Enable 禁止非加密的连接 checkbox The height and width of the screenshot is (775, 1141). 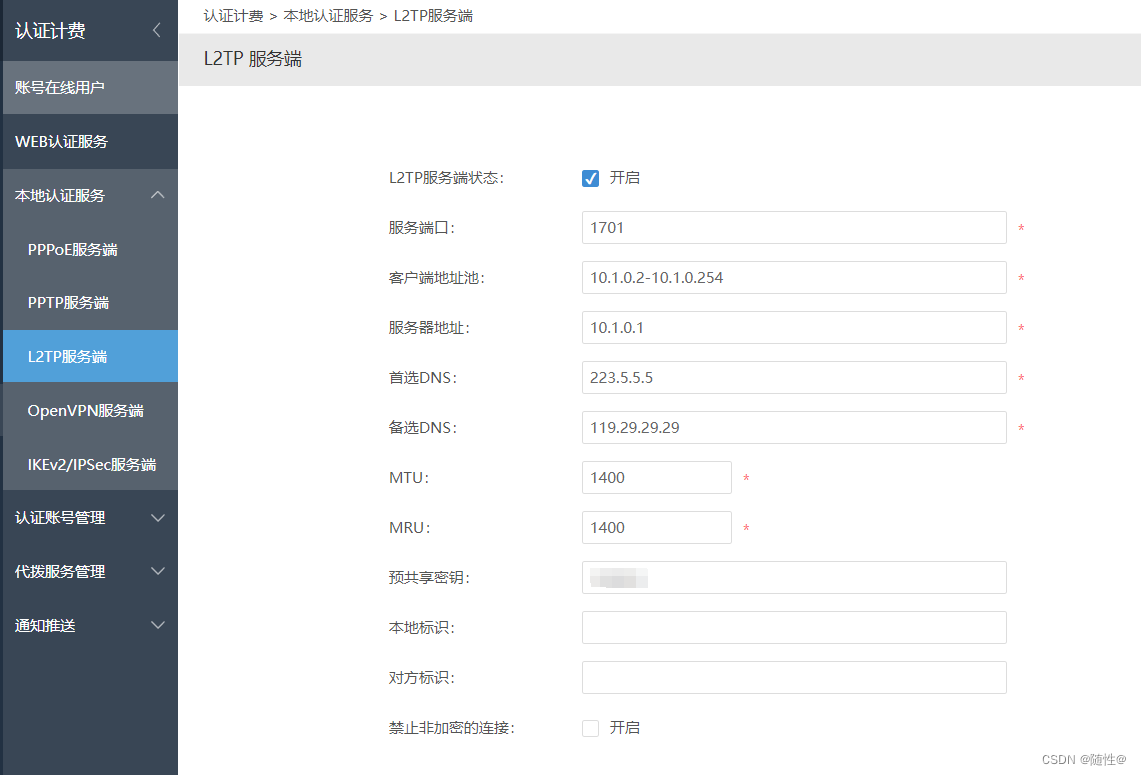click(590, 728)
